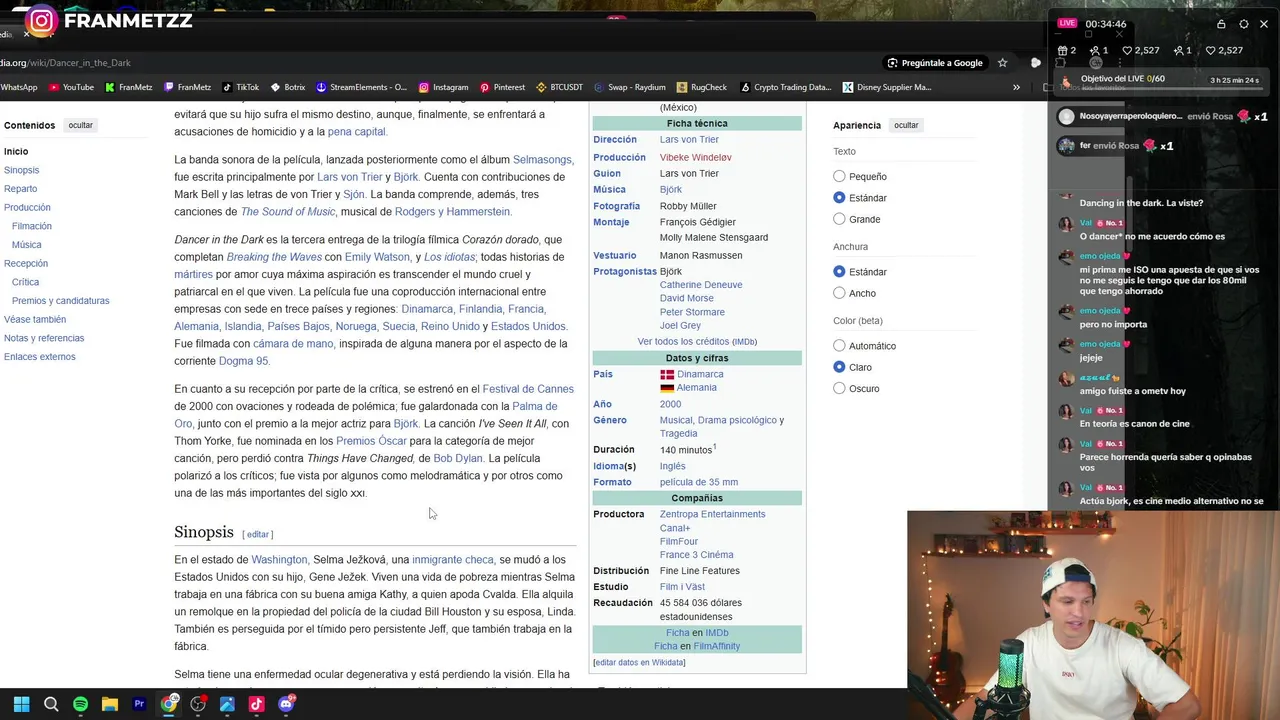The width and height of the screenshot is (1280, 720).
Task: Open Catherine Deneuve link in infobox
Action: click(x=701, y=285)
